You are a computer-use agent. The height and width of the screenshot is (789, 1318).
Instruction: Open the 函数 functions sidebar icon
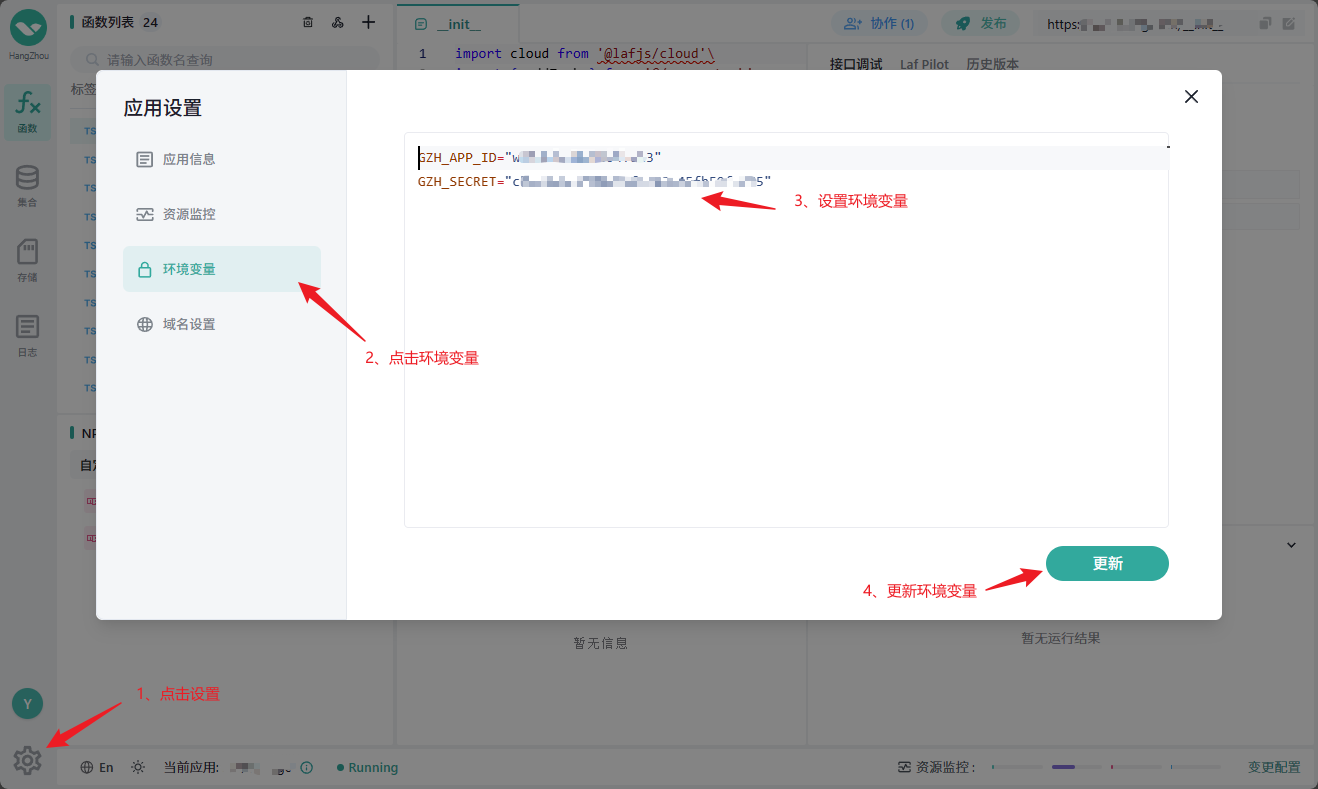[28, 111]
